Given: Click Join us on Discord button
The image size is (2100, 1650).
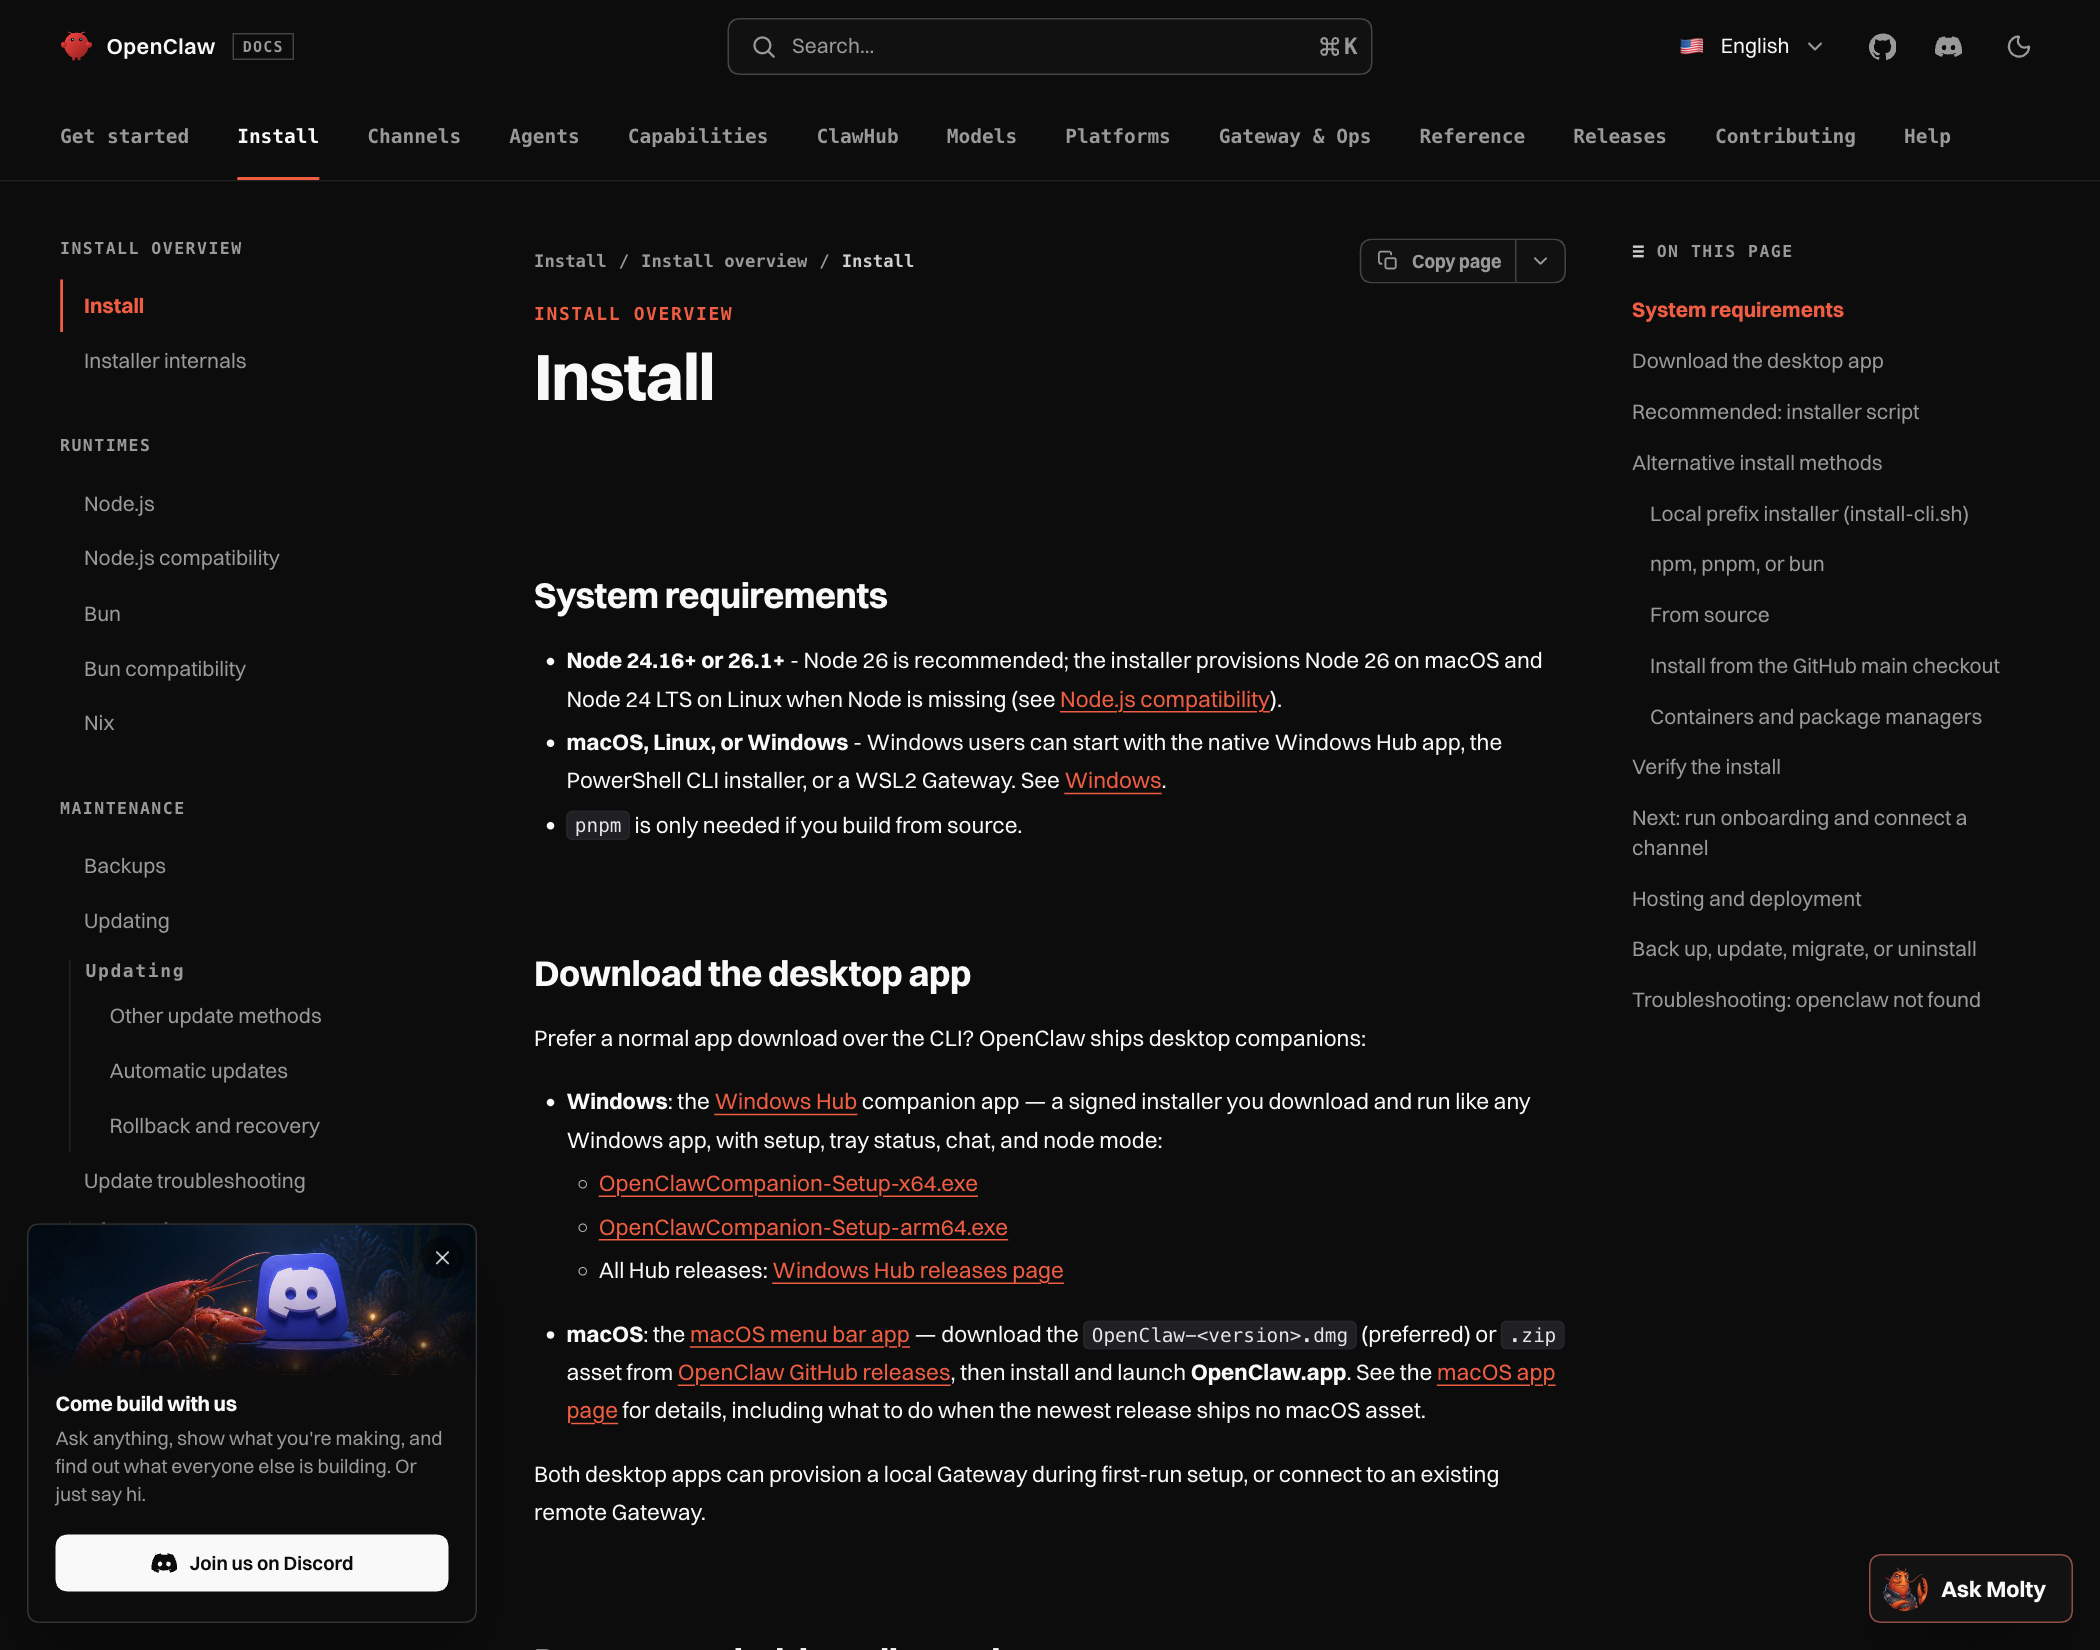Looking at the screenshot, I should (x=252, y=1563).
